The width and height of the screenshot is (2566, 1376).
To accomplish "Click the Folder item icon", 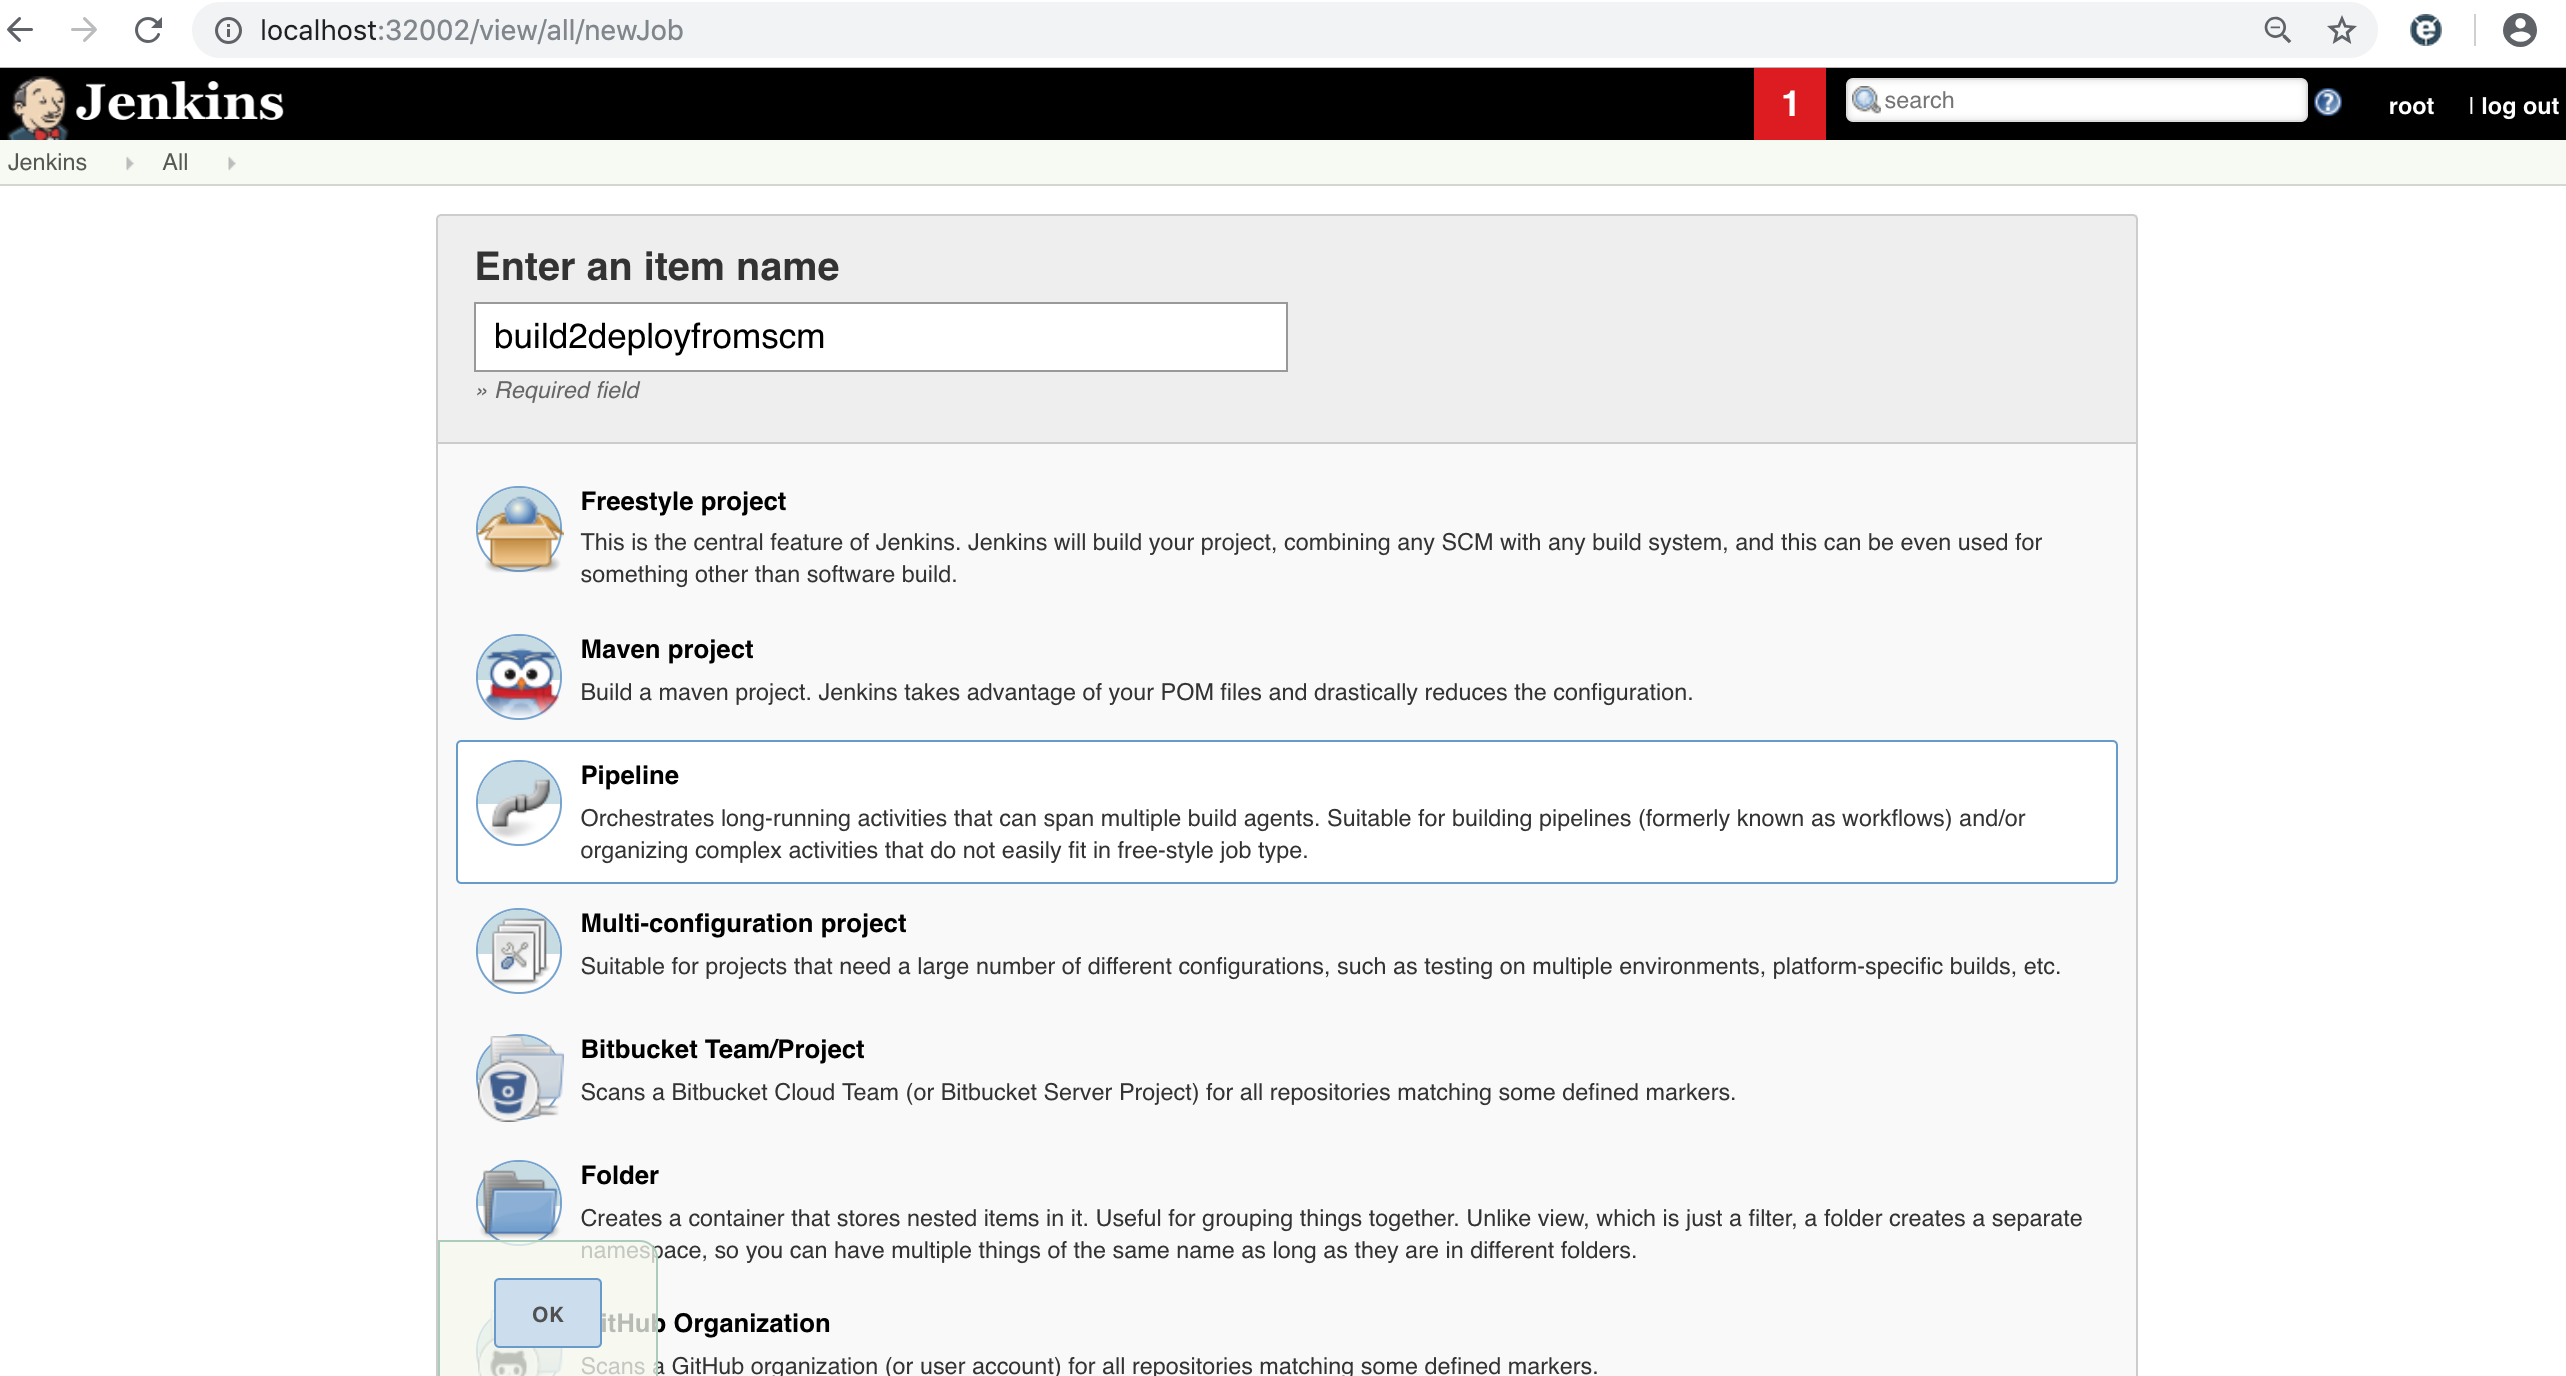I will tap(518, 1200).
